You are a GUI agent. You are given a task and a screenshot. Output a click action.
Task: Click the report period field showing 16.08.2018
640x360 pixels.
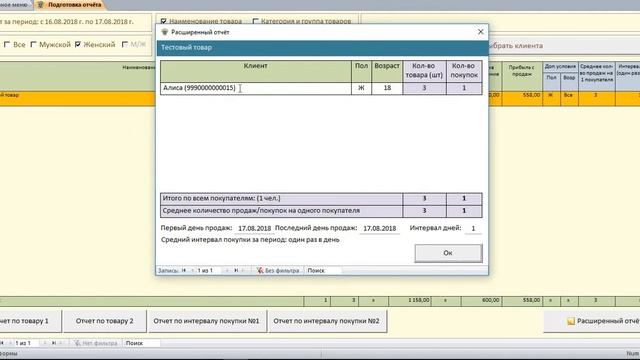coord(76,22)
